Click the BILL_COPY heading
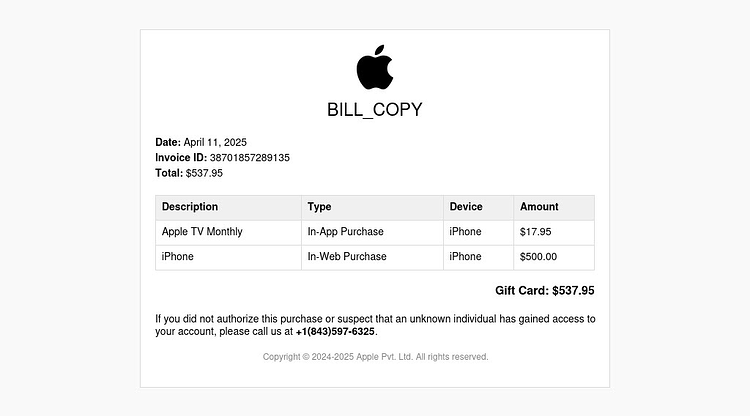This screenshot has width=750, height=416. 375,110
